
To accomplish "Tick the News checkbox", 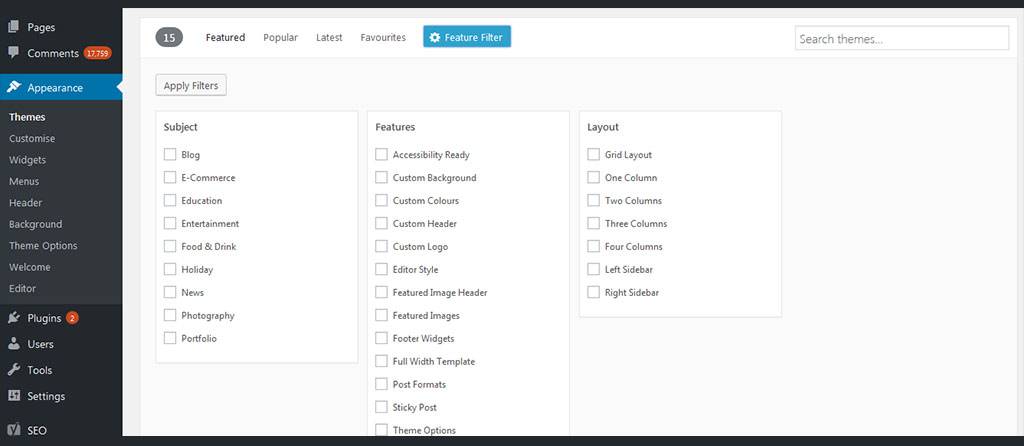I will (170, 291).
